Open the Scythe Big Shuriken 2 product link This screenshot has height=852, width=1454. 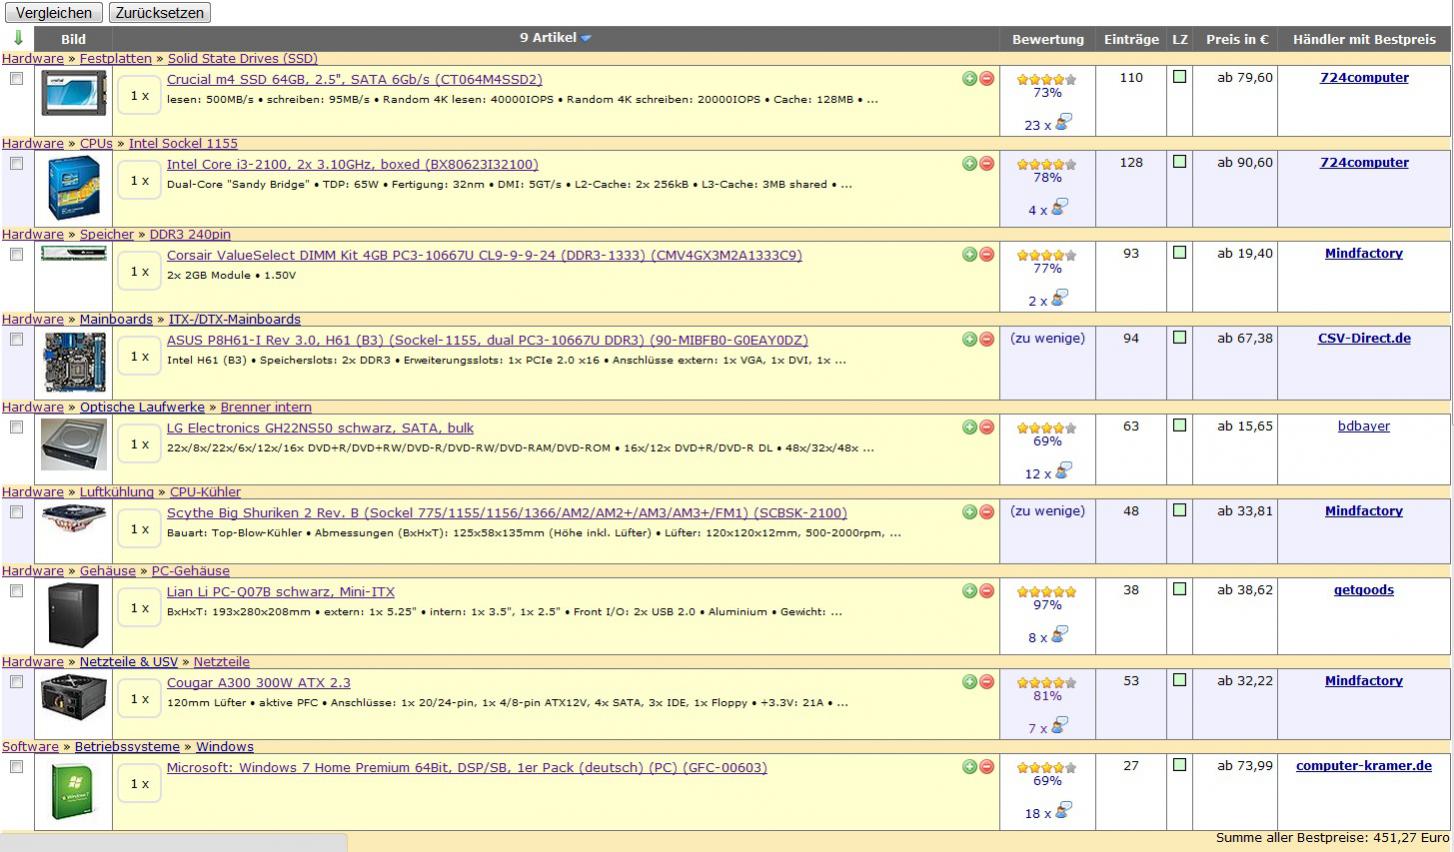(506, 513)
